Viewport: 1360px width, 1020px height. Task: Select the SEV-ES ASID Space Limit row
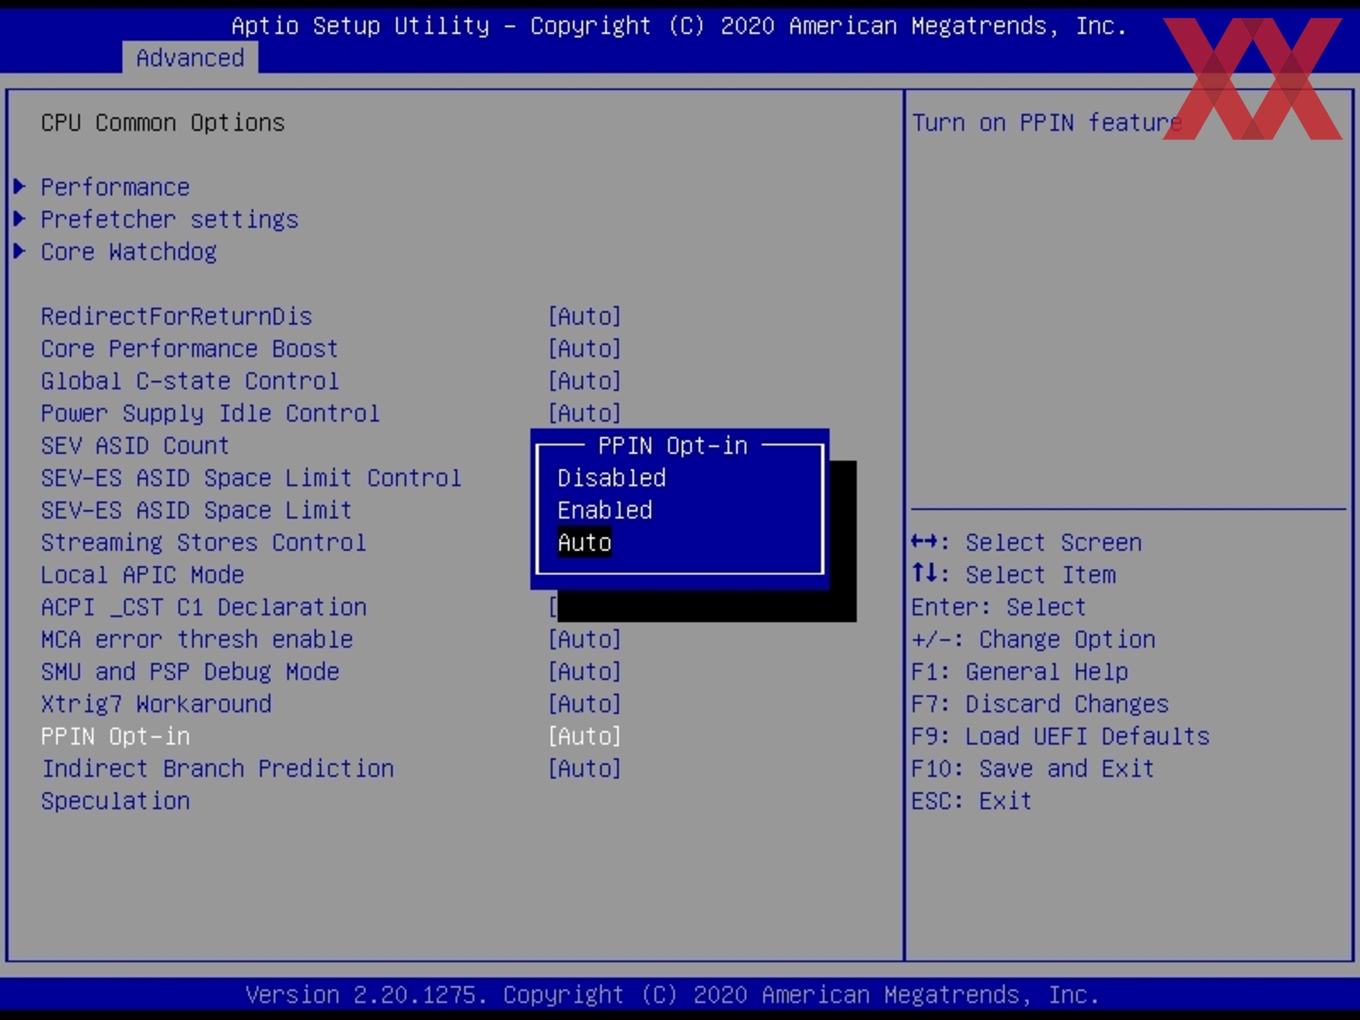[196, 510]
